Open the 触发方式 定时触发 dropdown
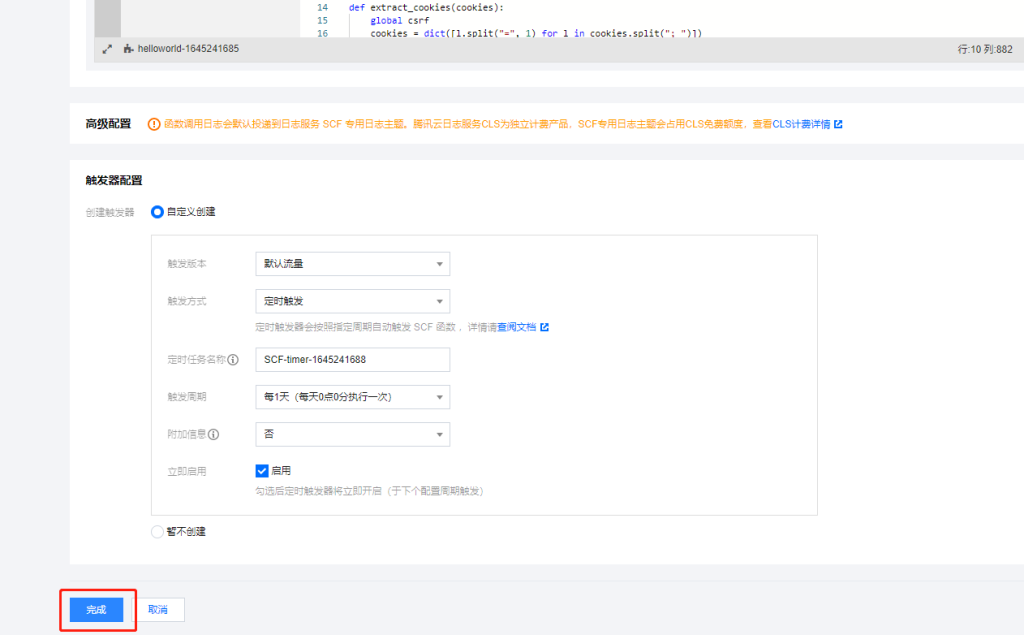1024x635 pixels. tap(353, 301)
